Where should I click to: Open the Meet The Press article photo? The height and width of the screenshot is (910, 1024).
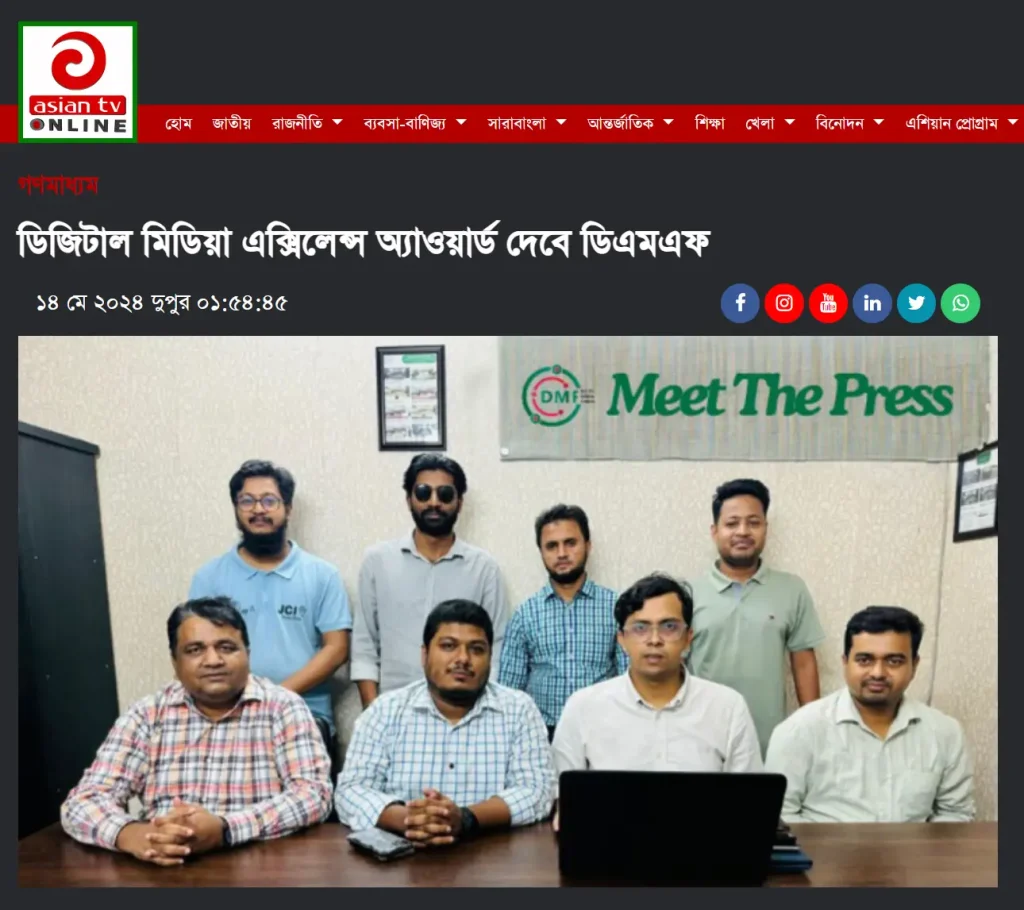click(507, 611)
